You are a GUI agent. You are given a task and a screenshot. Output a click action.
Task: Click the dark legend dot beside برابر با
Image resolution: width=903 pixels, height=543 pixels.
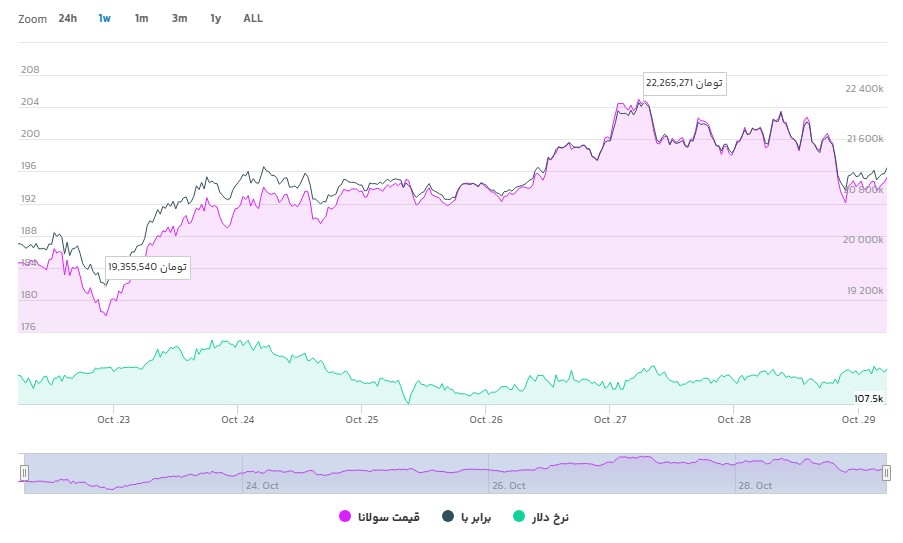click(449, 517)
